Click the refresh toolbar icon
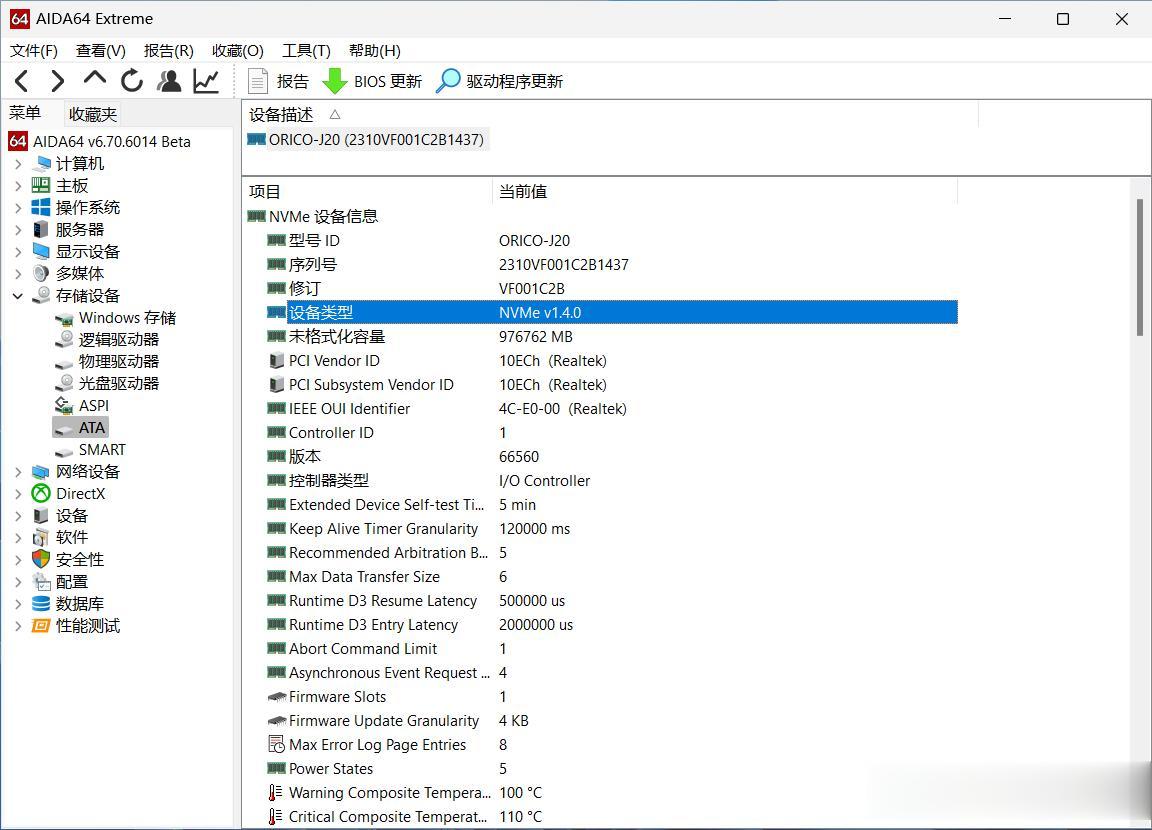This screenshot has width=1152, height=830. tap(132, 81)
